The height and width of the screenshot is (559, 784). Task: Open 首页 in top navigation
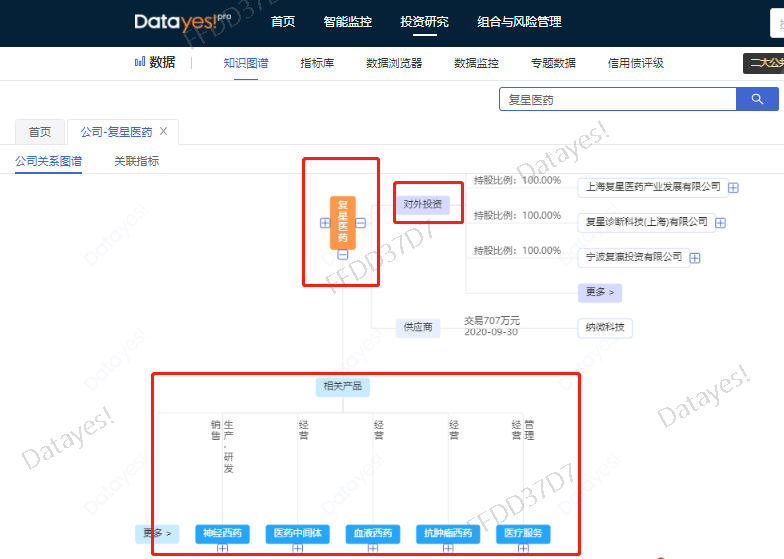(283, 22)
